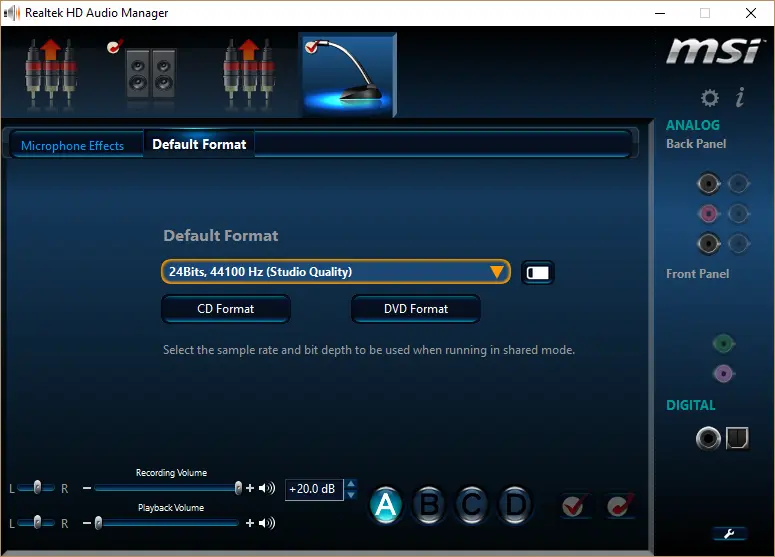Decrease Playback Volume with the minus sign
775x557 pixels.
(87, 523)
